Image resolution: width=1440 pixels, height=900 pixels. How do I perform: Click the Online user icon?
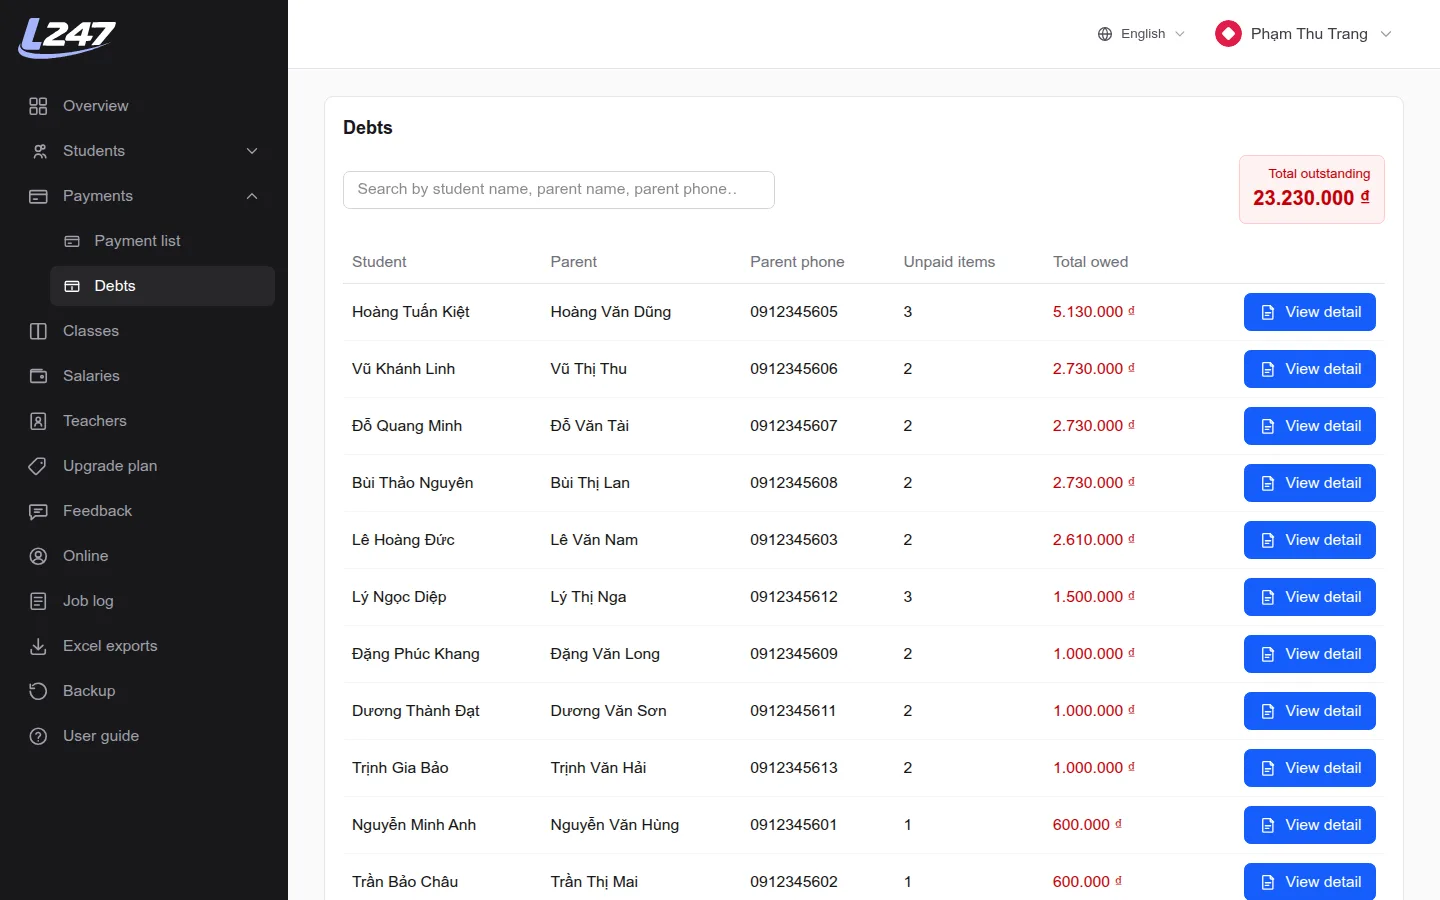(38, 556)
